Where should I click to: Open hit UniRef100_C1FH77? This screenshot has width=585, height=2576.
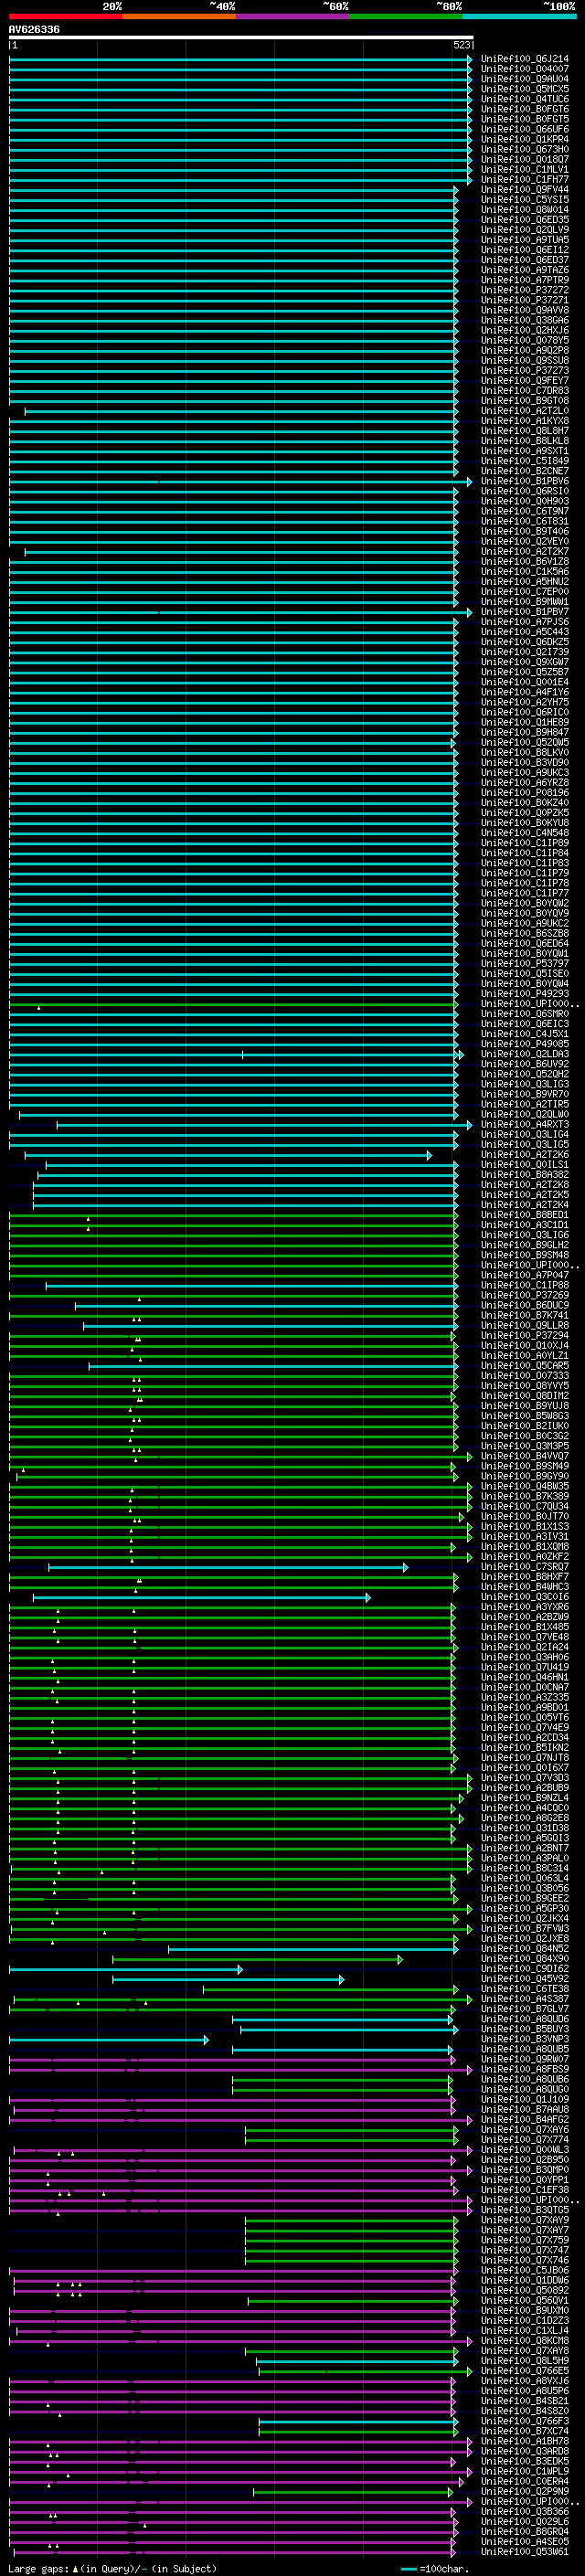coord(525,180)
